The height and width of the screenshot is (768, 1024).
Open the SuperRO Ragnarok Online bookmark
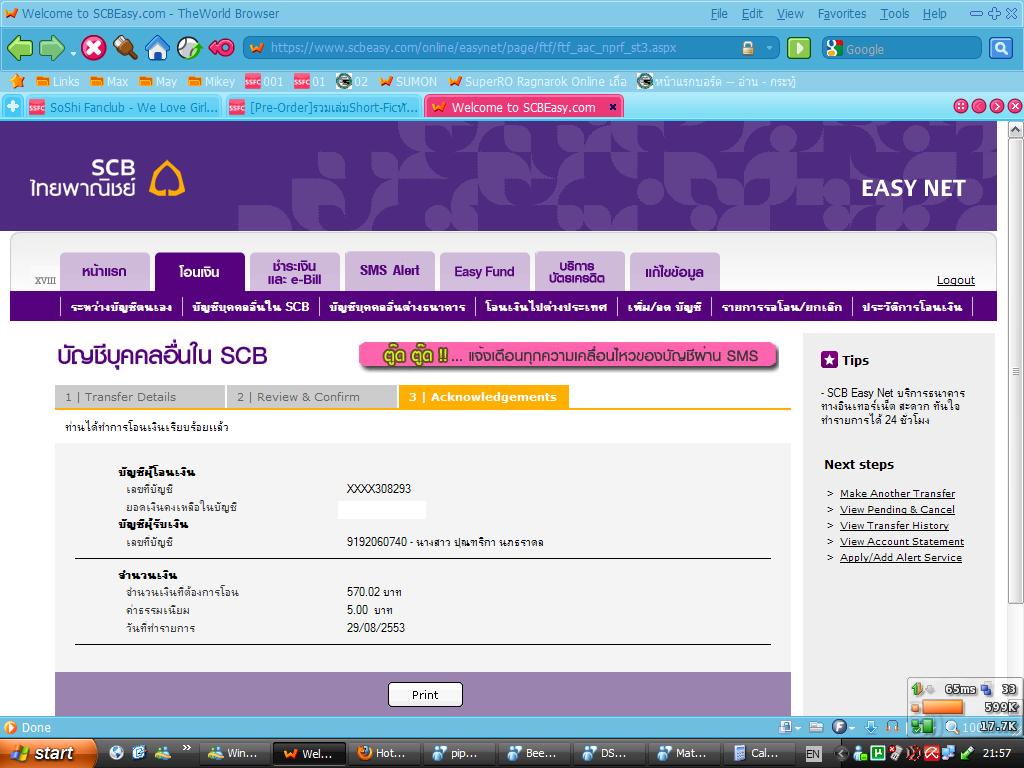point(537,82)
